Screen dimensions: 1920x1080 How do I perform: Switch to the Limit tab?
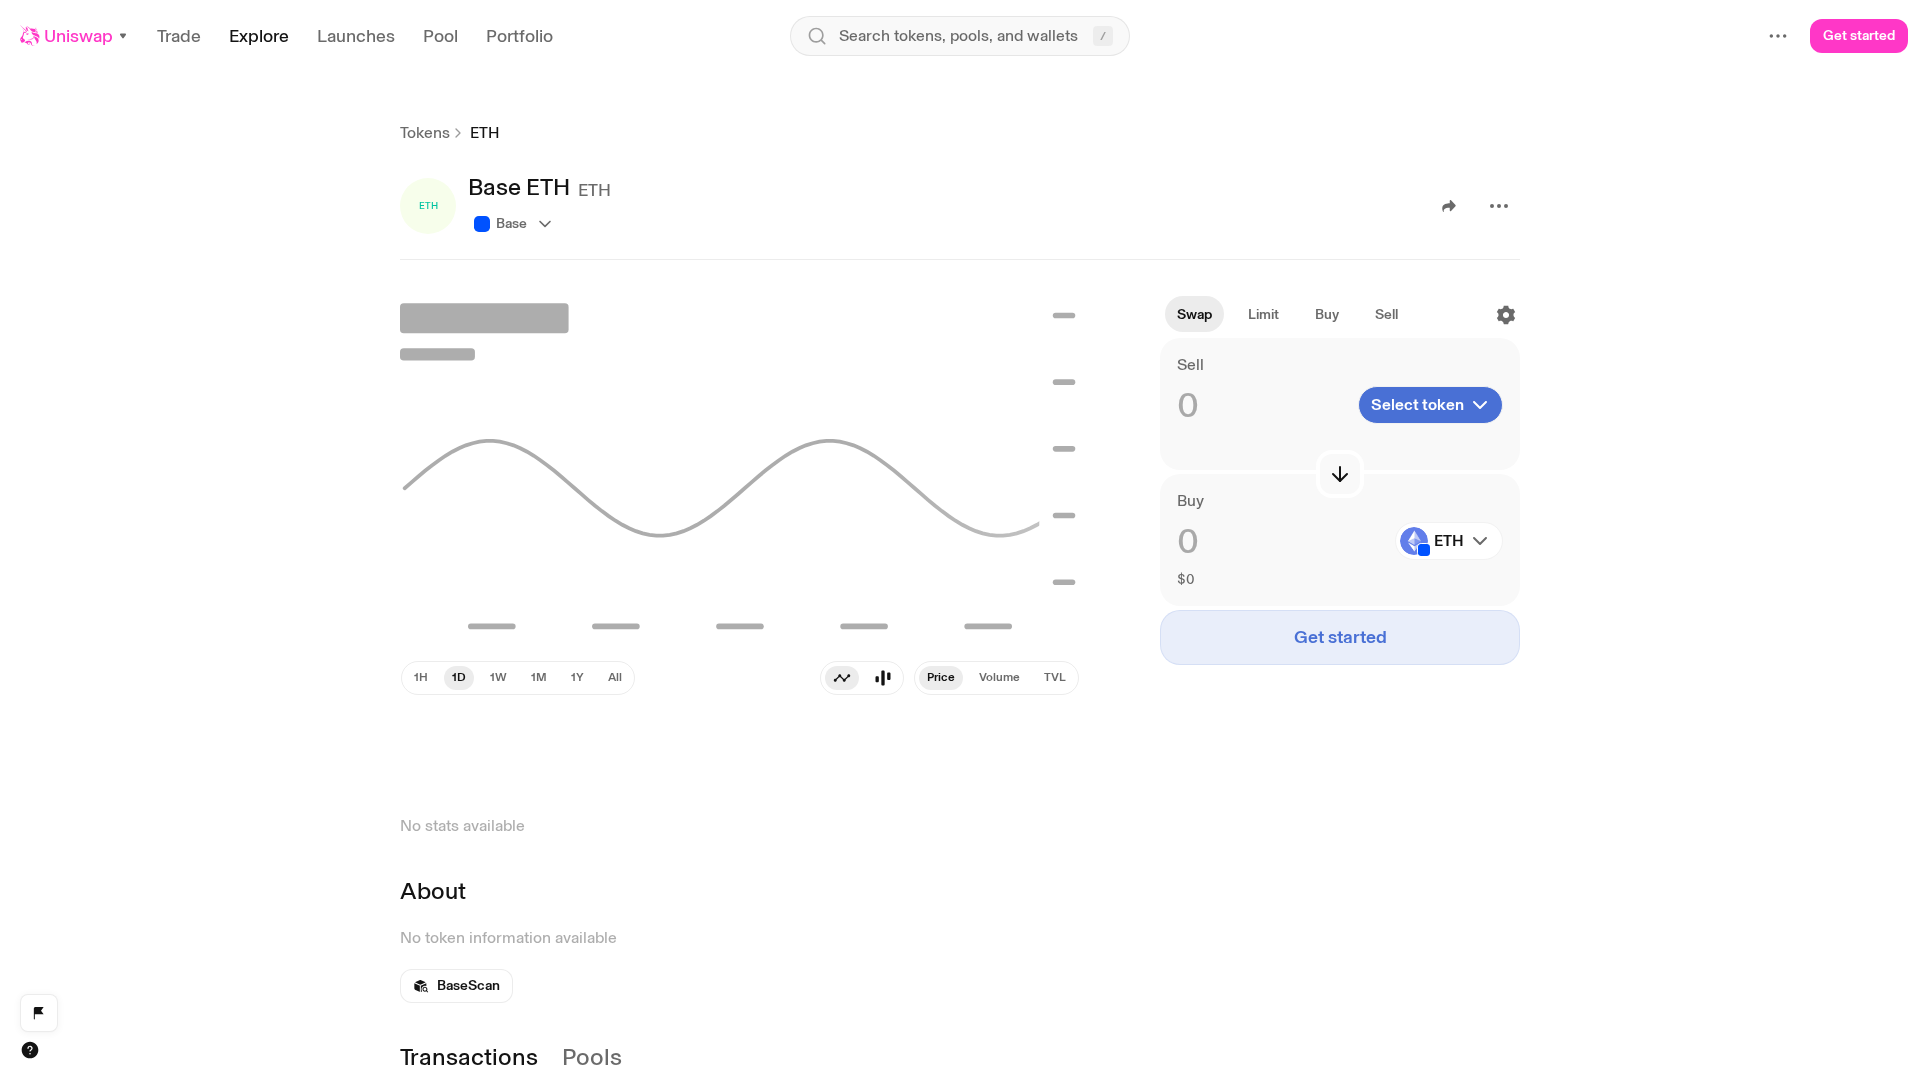1263,314
